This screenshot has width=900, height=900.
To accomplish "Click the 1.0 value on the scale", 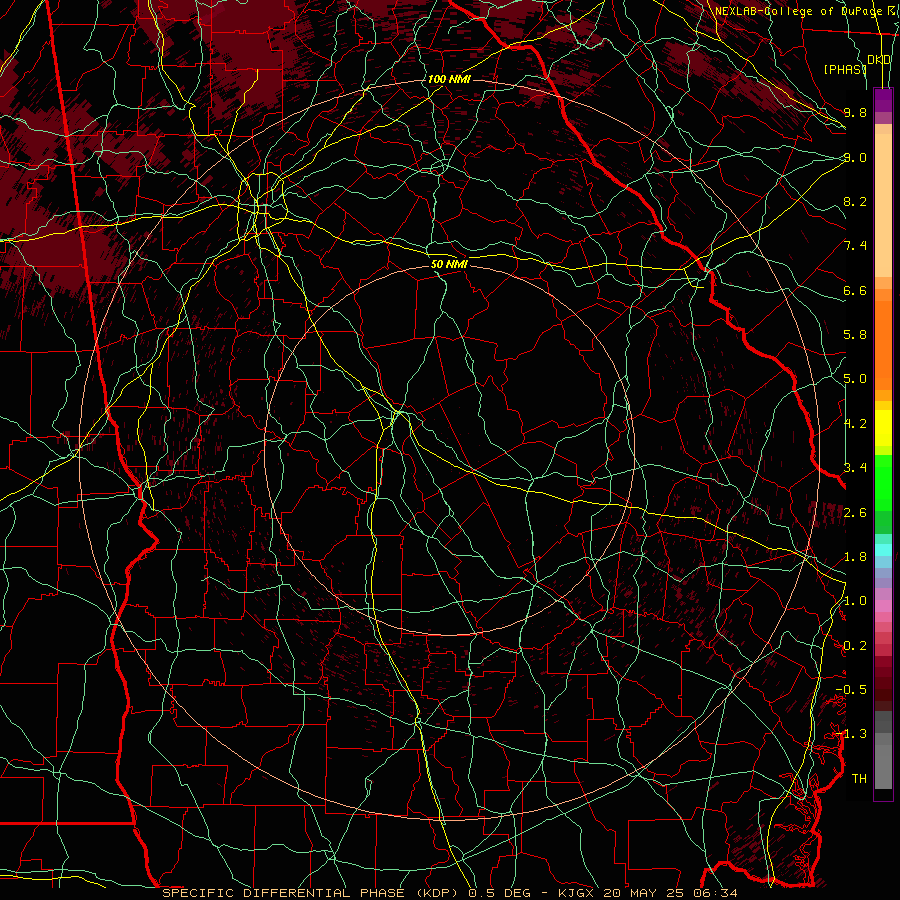I will 855,601.
